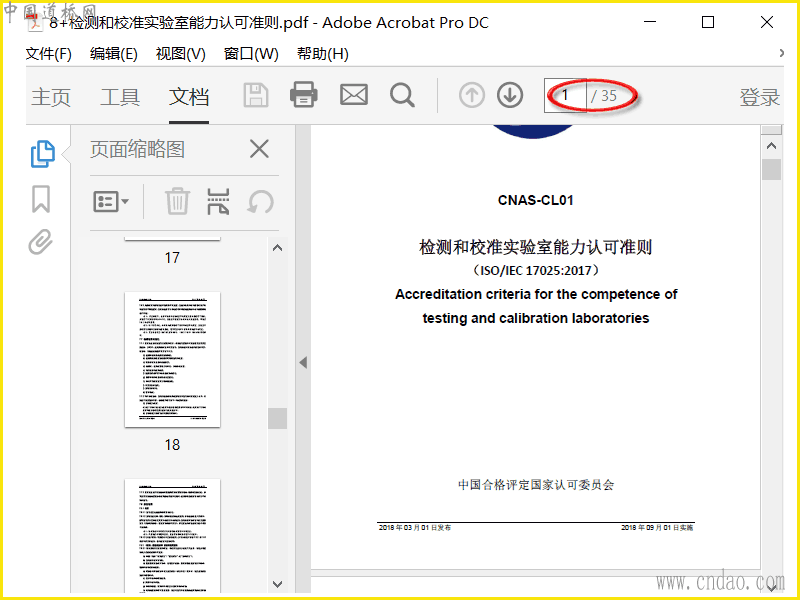Open the bookmarks sidebar icon
The width and height of the screenshot is (800, 600).
pyautogui.click(x=41, y=198)
